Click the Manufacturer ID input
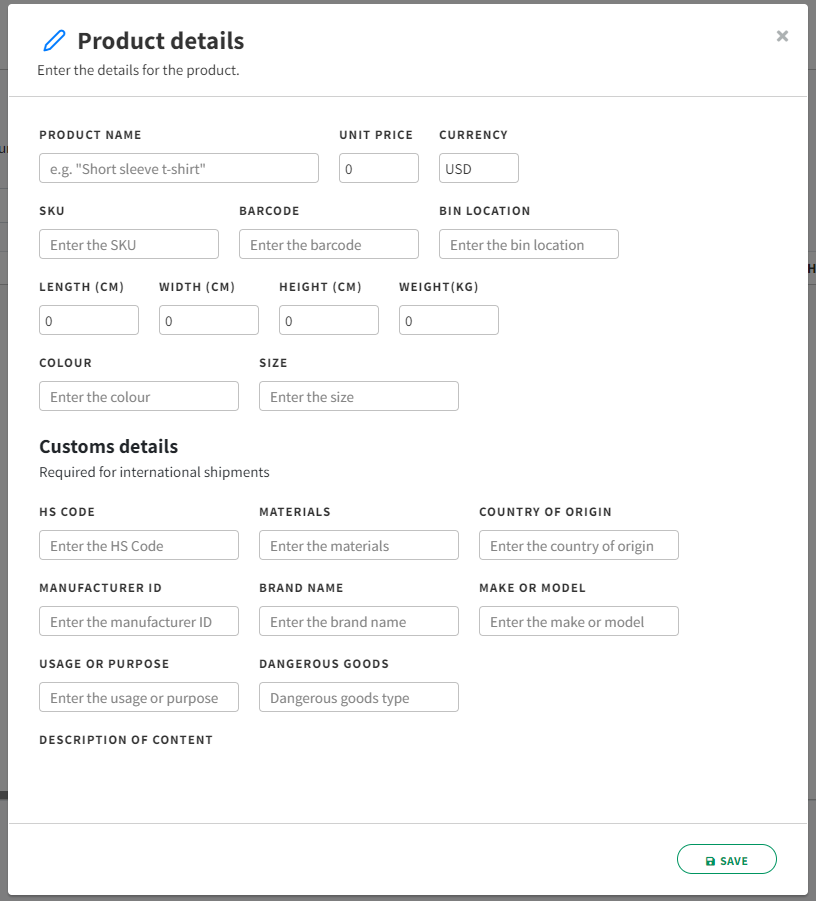 (x=139, y=621)
